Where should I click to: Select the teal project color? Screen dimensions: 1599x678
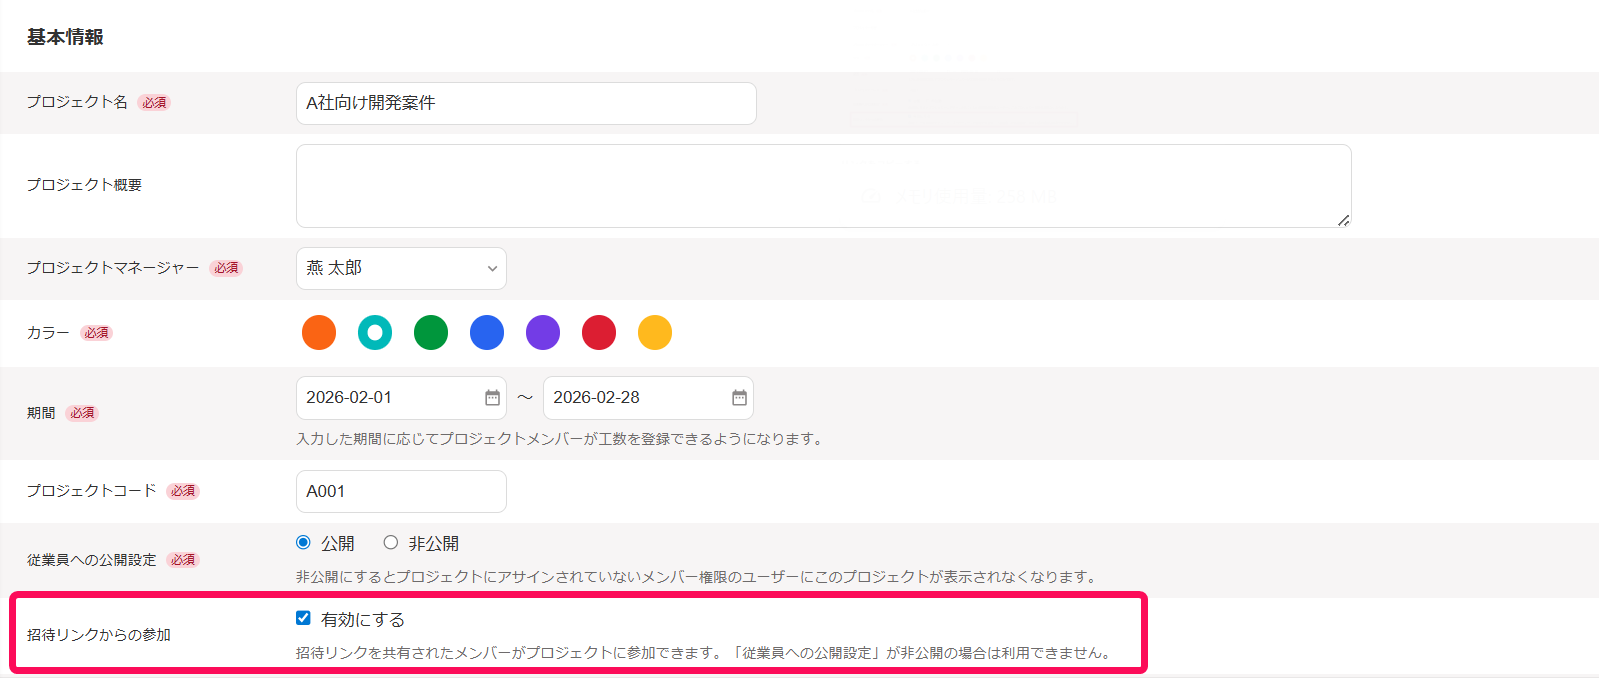375,333
